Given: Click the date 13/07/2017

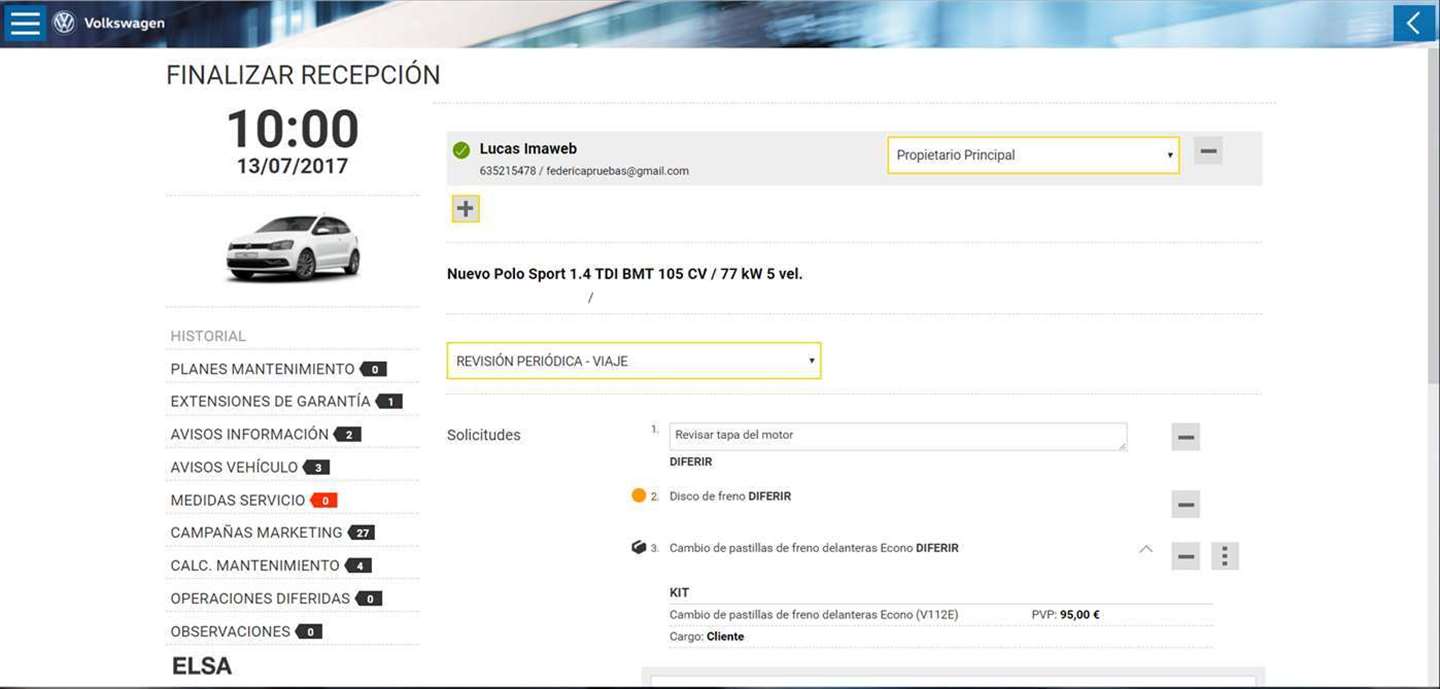Looking at the screenshot, I should click(x=293, y=166).
